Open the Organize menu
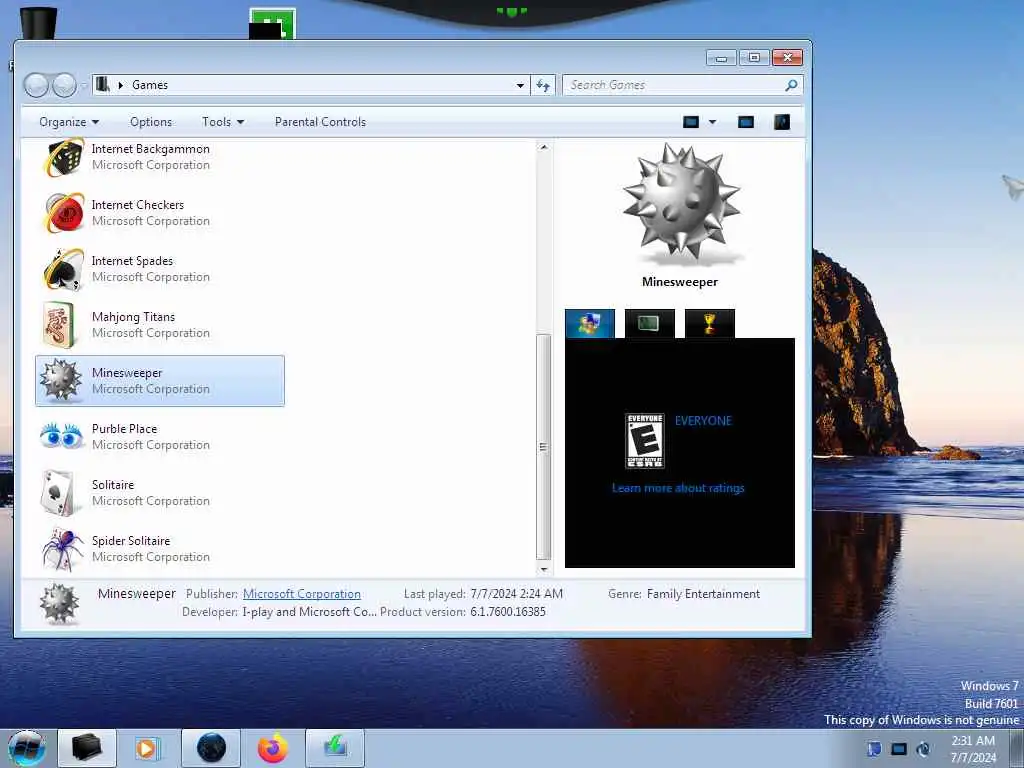Viewport: 1024px width, 768px height. [x=69, y=122]
